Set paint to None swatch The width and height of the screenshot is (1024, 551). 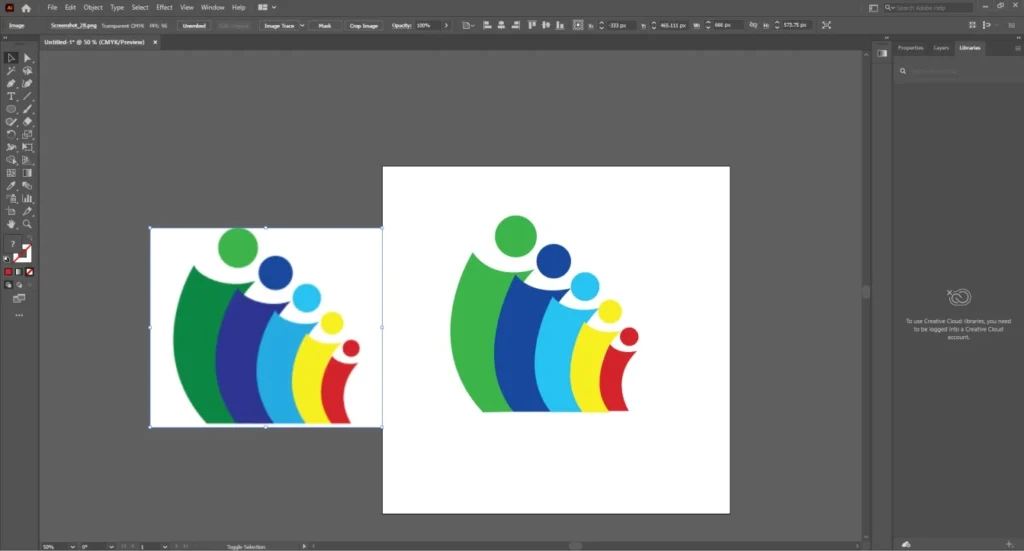coord(29,272)
